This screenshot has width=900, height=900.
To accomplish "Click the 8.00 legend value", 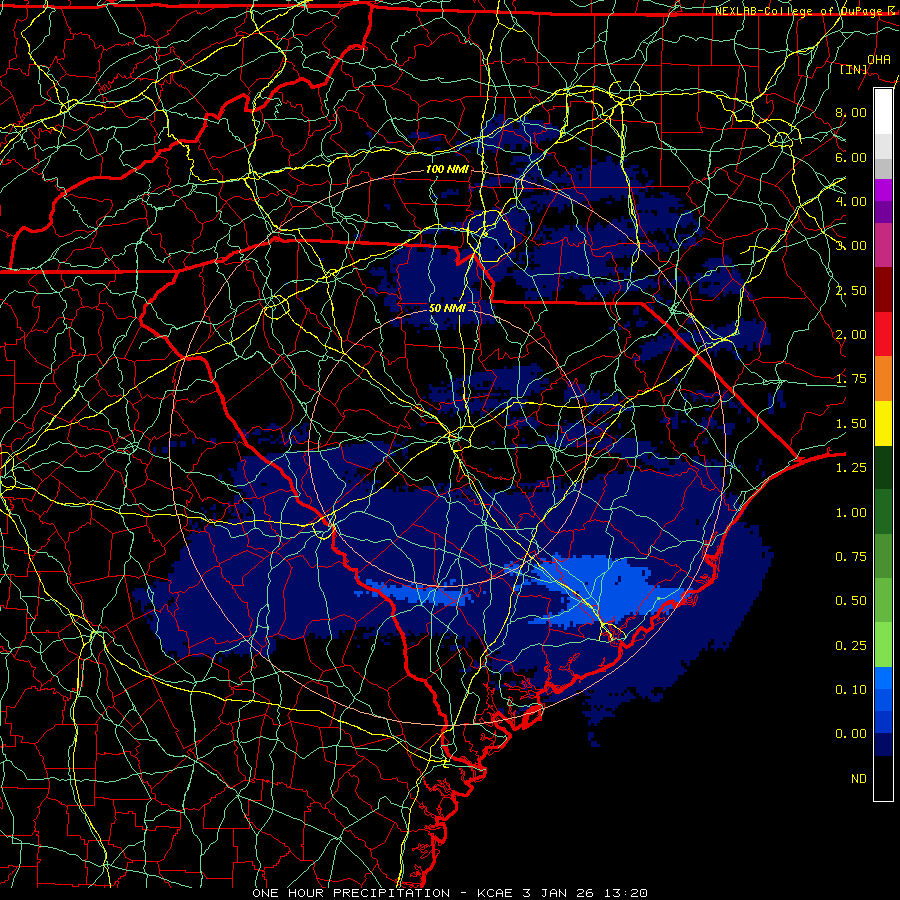I will 851,112.
